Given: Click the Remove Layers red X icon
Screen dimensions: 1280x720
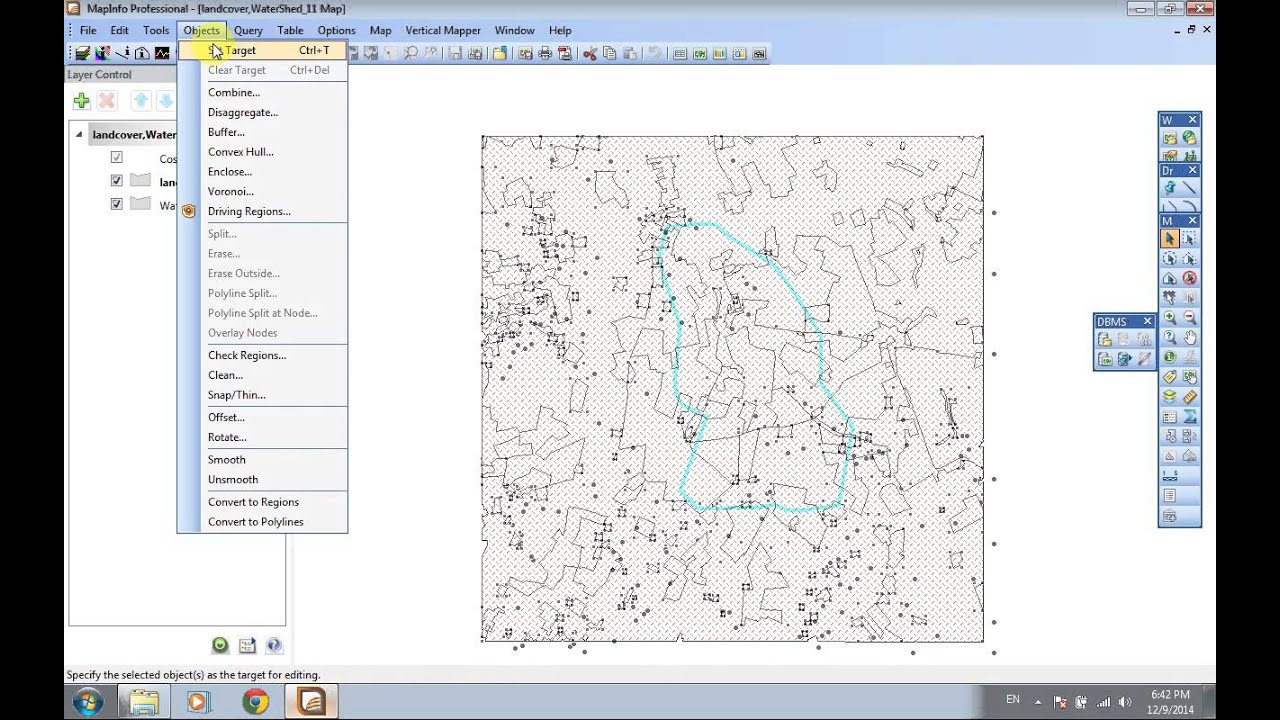Looking at the screenshot, I should coord(107,101).
